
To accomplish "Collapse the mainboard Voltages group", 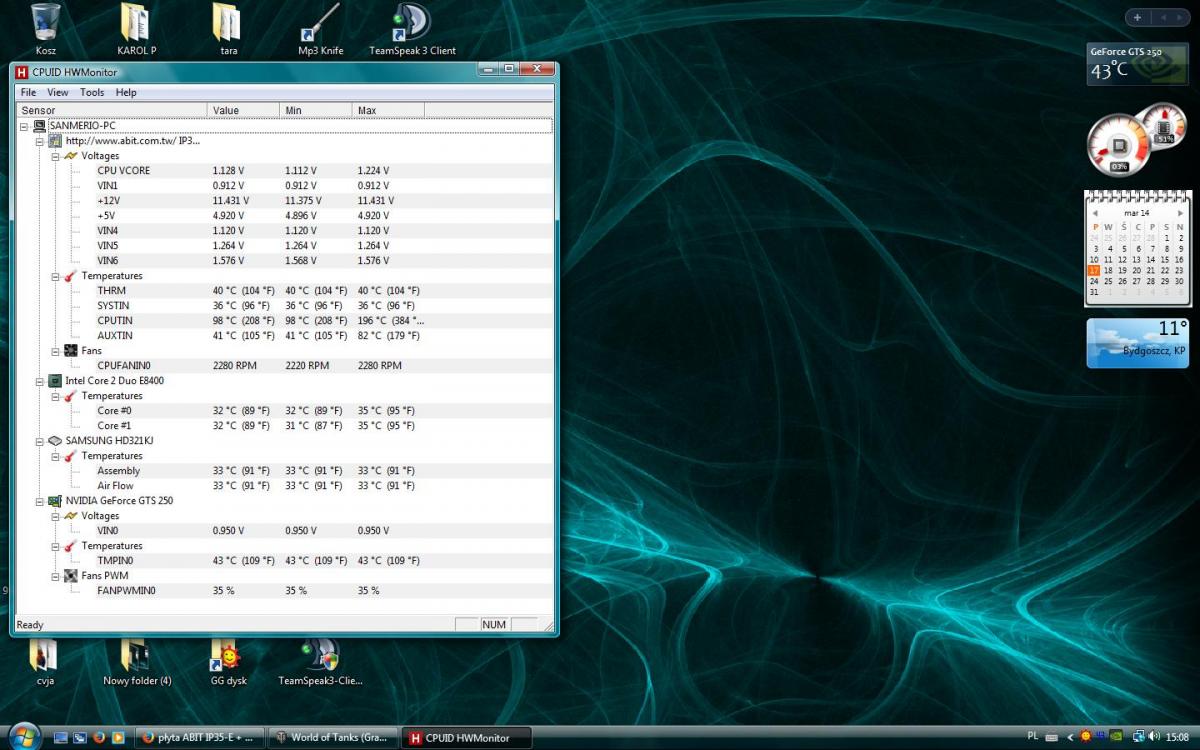I will [56, 156].
